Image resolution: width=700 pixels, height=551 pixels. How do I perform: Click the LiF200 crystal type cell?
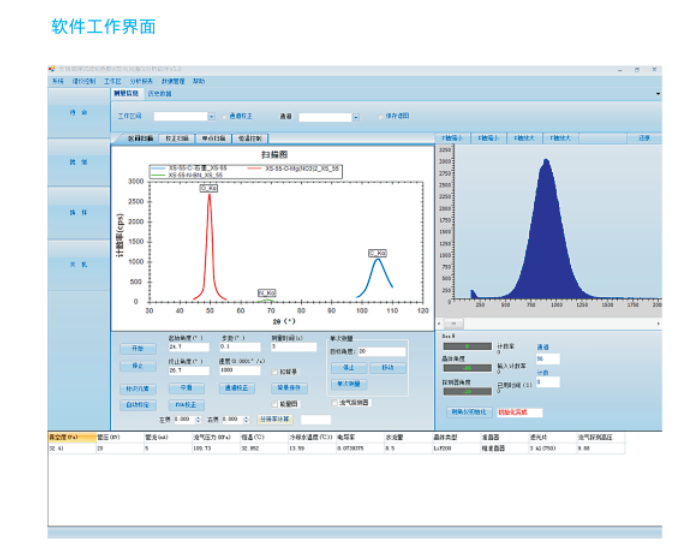tap(456, 448)
